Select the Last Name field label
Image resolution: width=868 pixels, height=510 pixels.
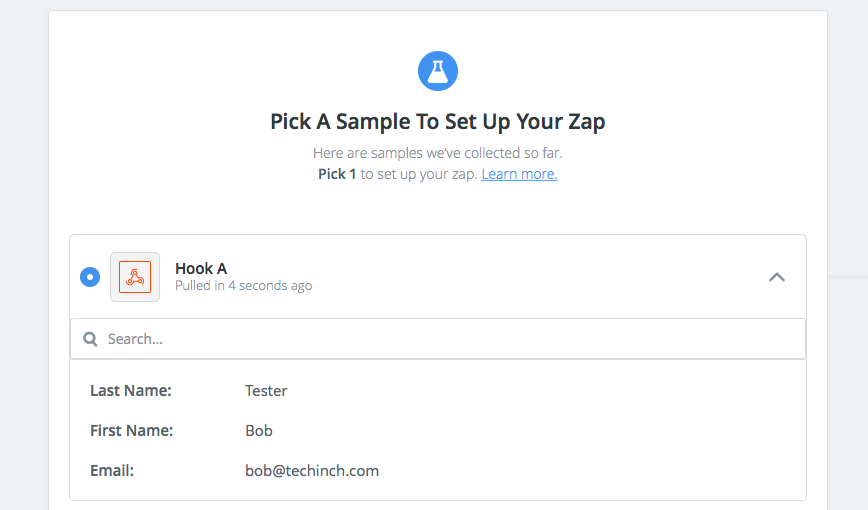click(131, 390)
